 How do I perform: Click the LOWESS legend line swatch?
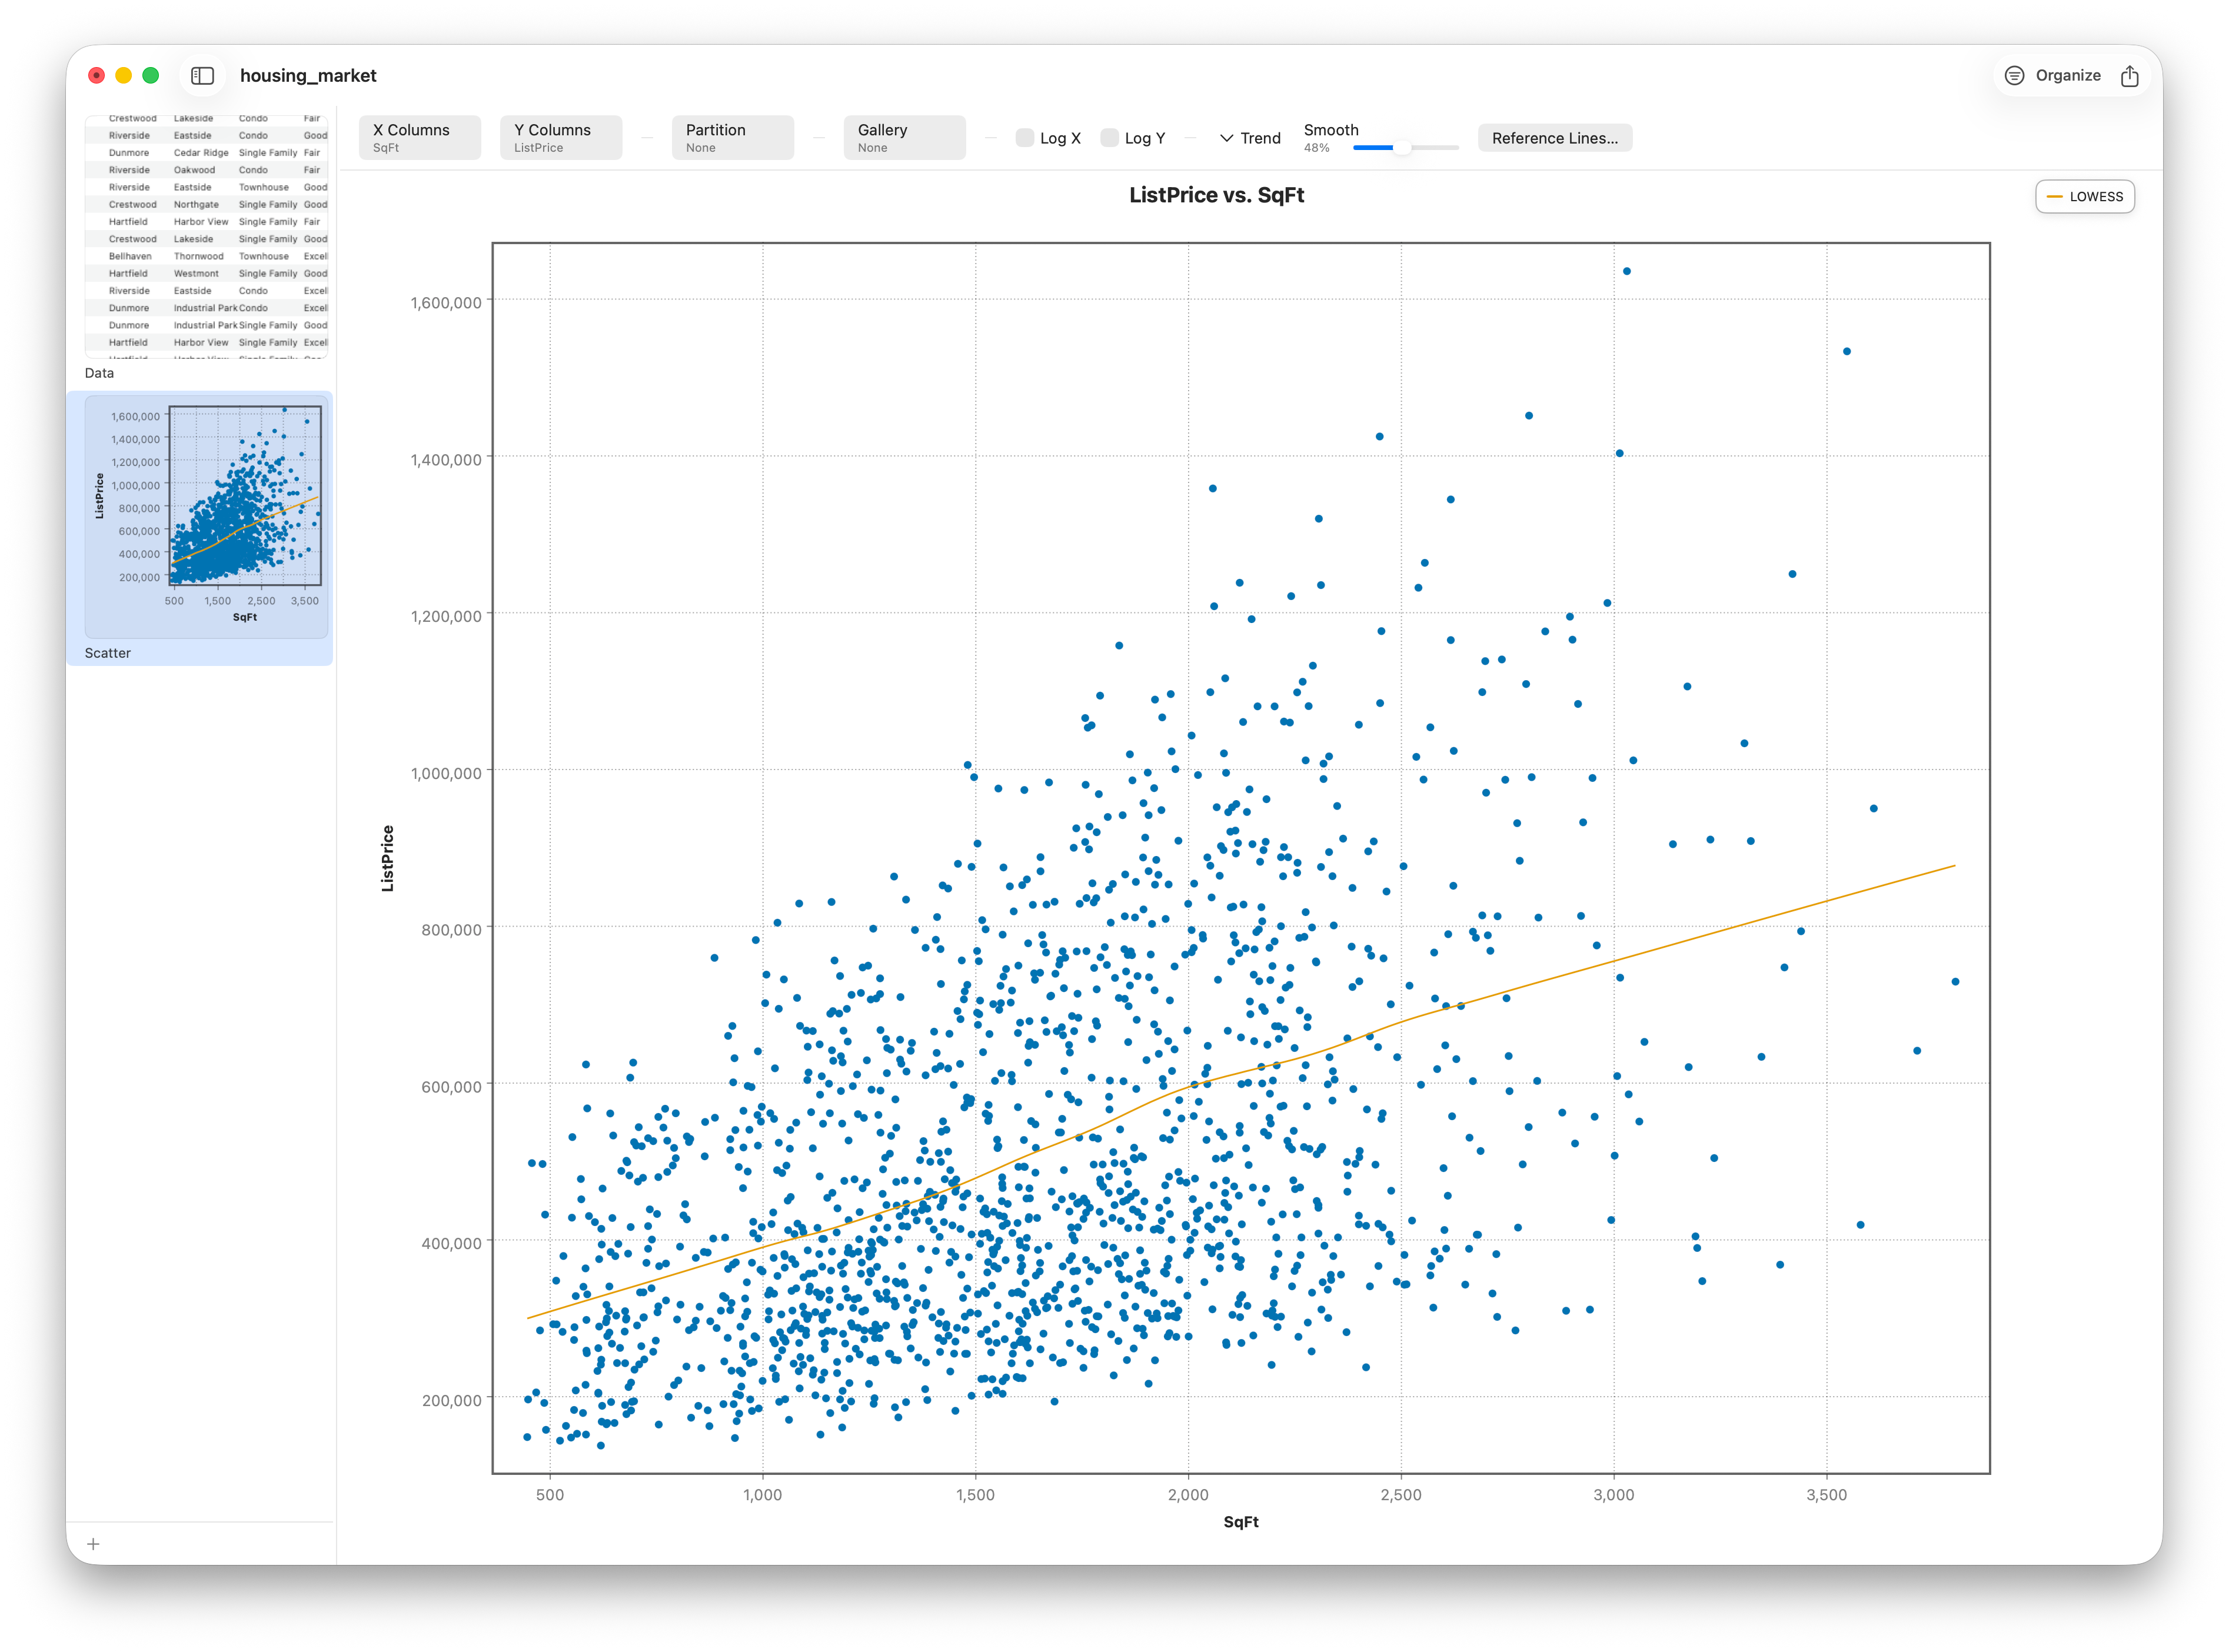pyautogui.click(x=2055, y=197)
